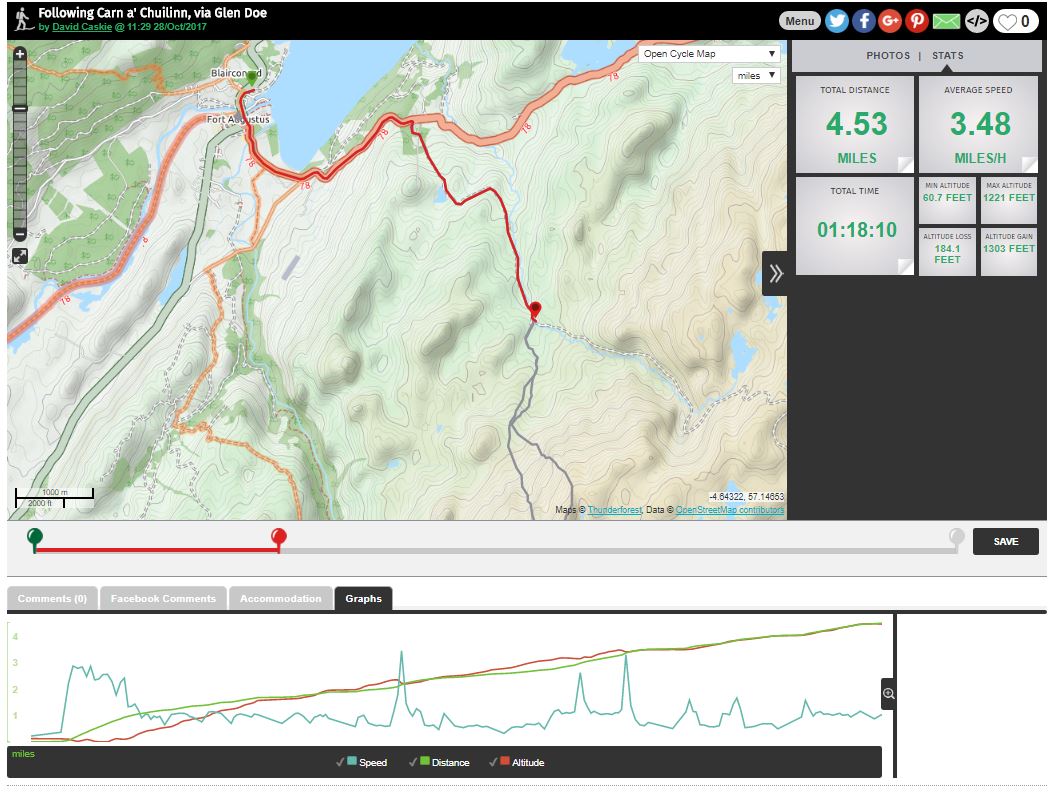Click the graph zoom magnifier icon
This screenshot has height=800, width=1055.
888,693
